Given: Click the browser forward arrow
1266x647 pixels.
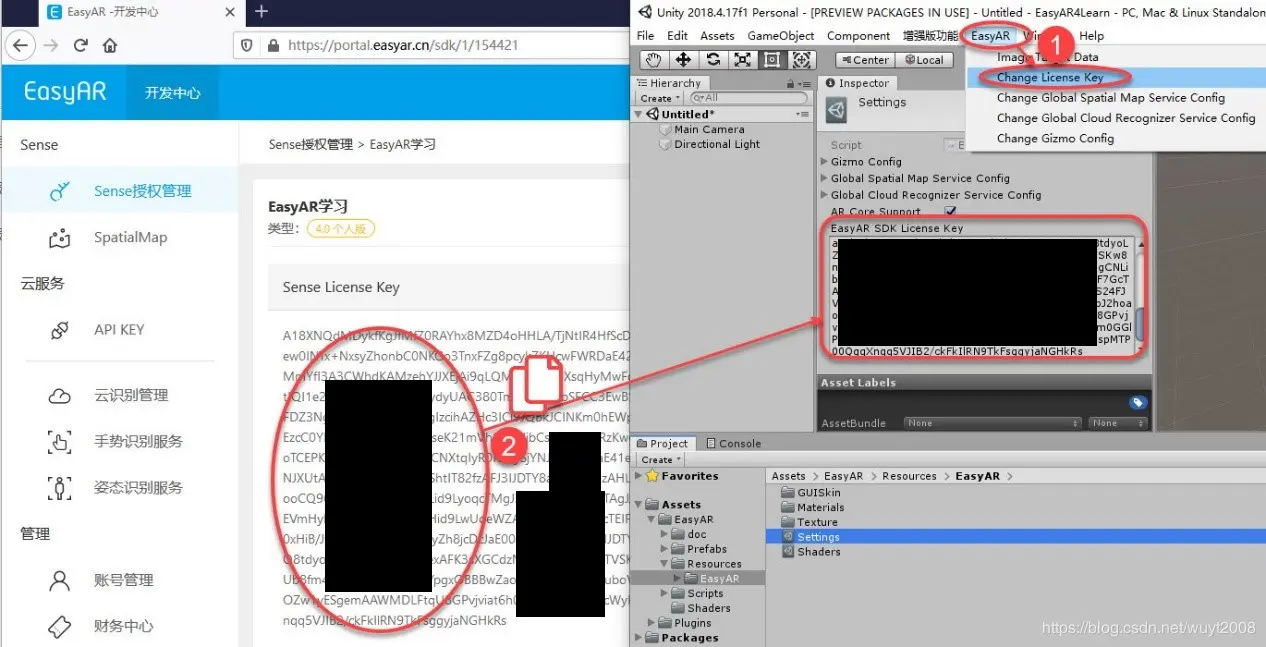Looking at the screenshot, I should point(52,45).
